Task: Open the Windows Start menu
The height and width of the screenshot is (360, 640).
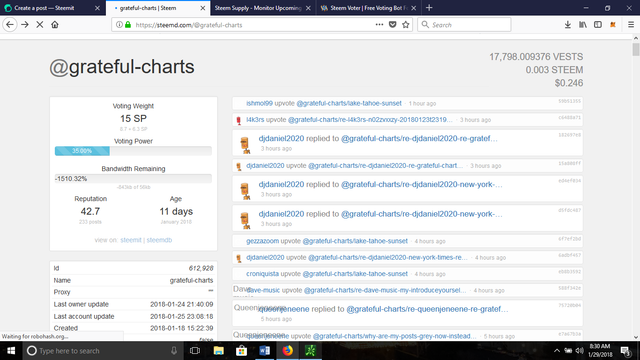Action: [11, 351]
